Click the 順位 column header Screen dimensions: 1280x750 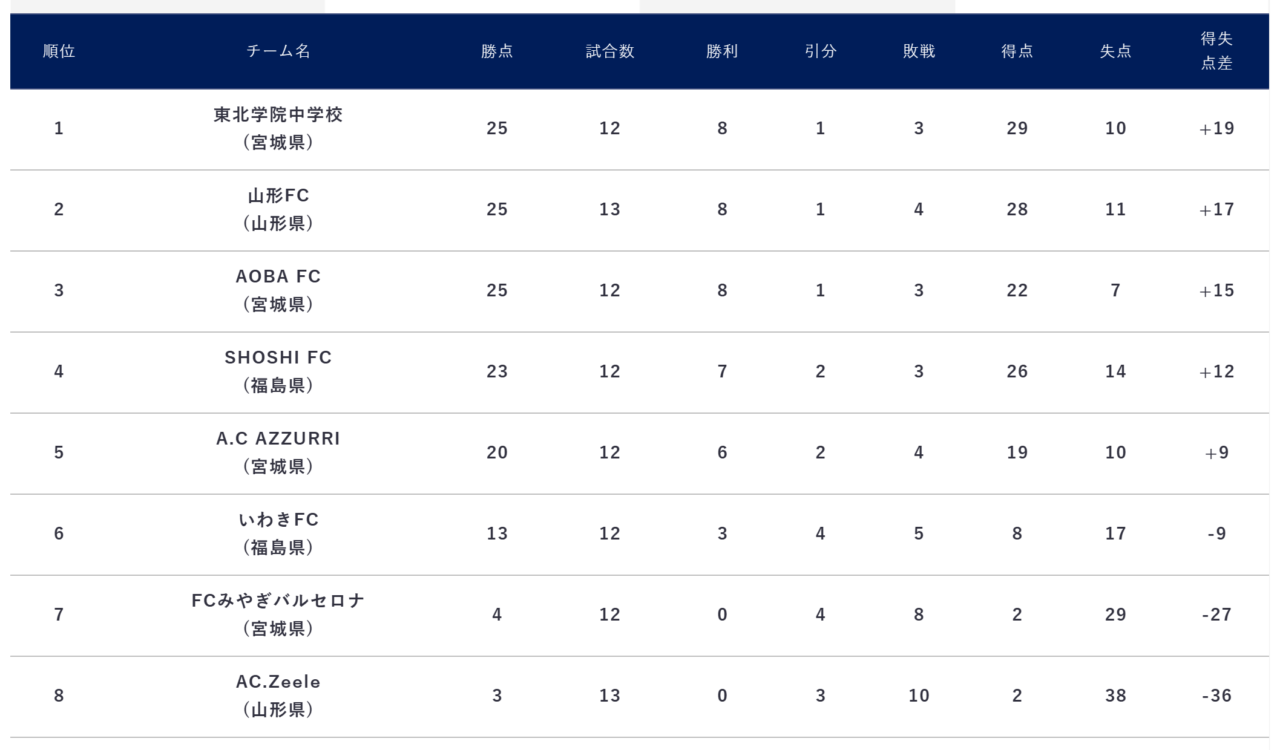click(x=59, y=52)
